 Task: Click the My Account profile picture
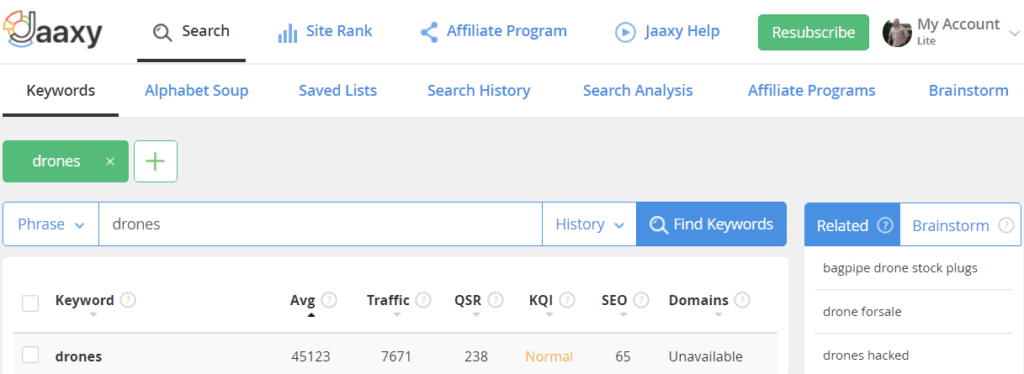point(897,32)
